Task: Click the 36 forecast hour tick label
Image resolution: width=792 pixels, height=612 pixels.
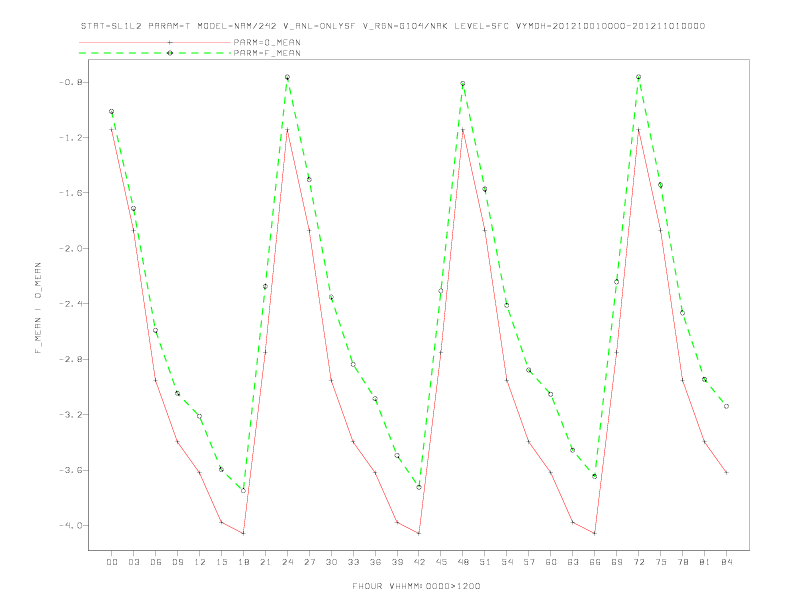Action: coord(375,562)
